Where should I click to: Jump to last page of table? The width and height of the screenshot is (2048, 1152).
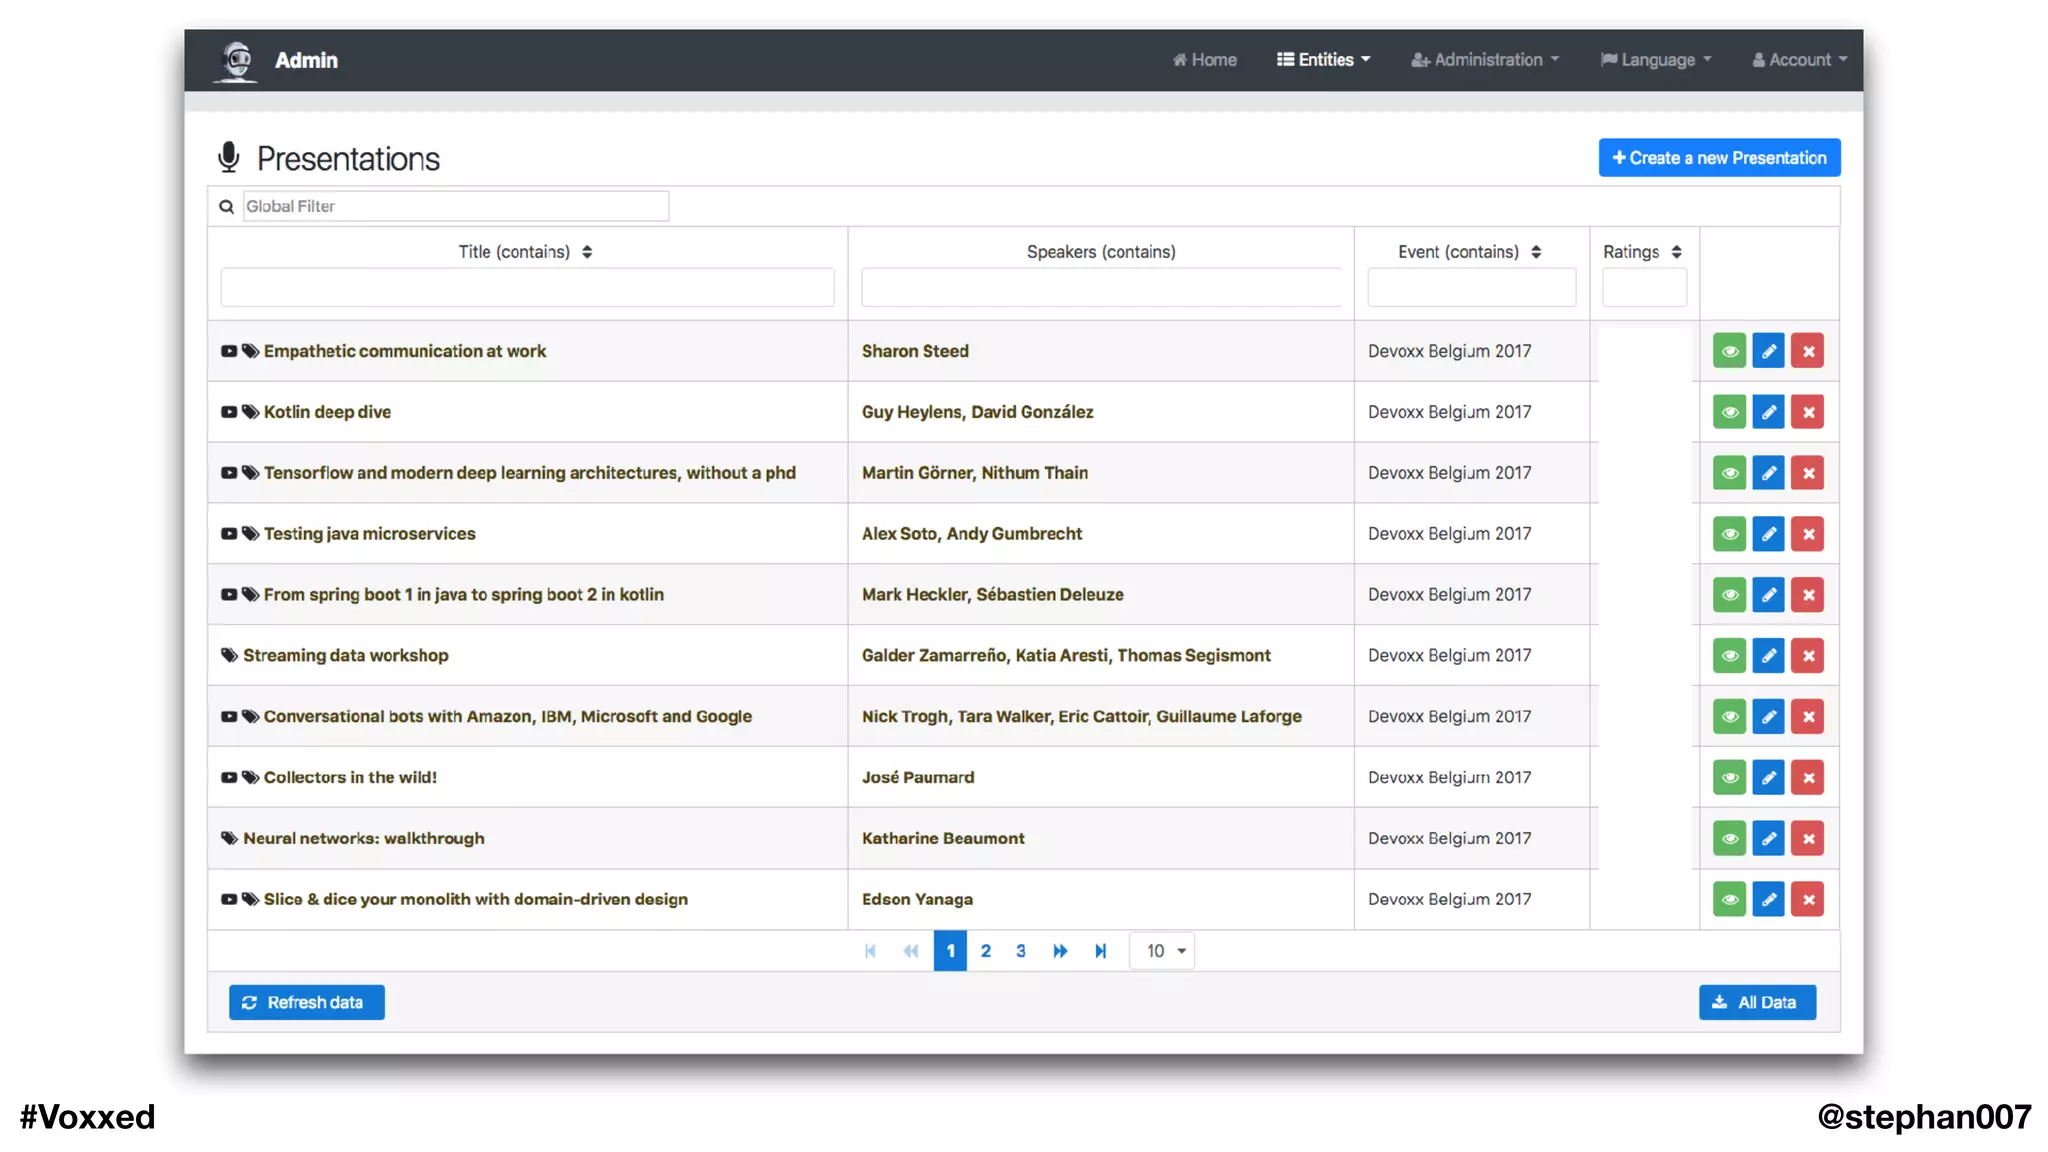coord(1100,951)
